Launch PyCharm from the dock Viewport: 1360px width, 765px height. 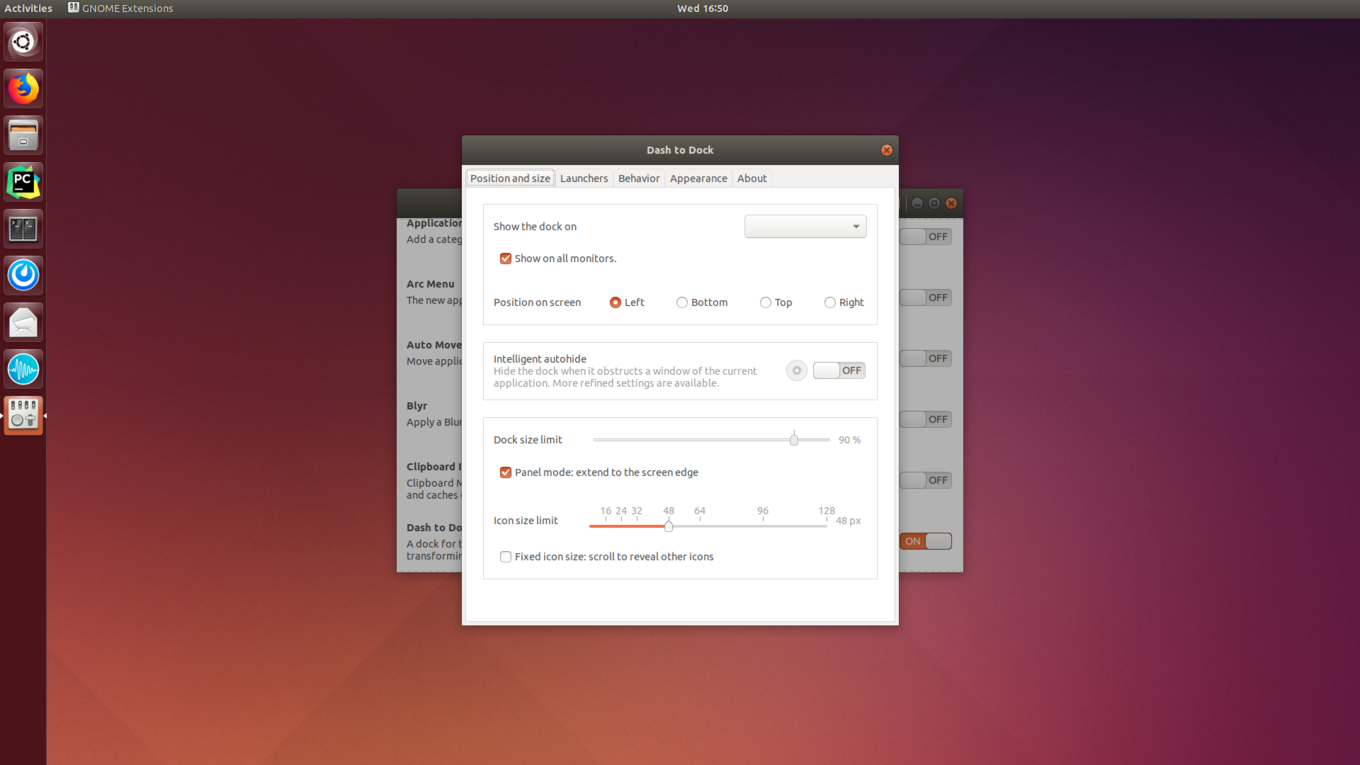tap(23, 182)
